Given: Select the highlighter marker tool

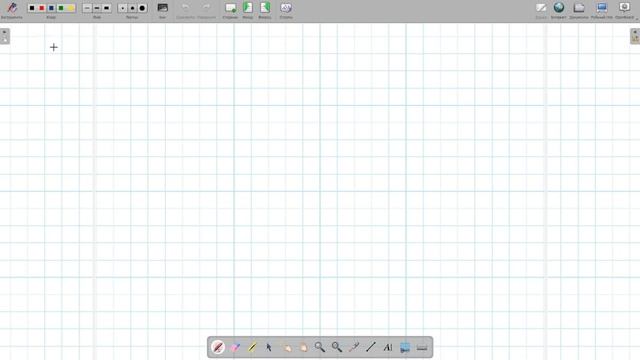Looking at the screenshot, I should point(252,347).
